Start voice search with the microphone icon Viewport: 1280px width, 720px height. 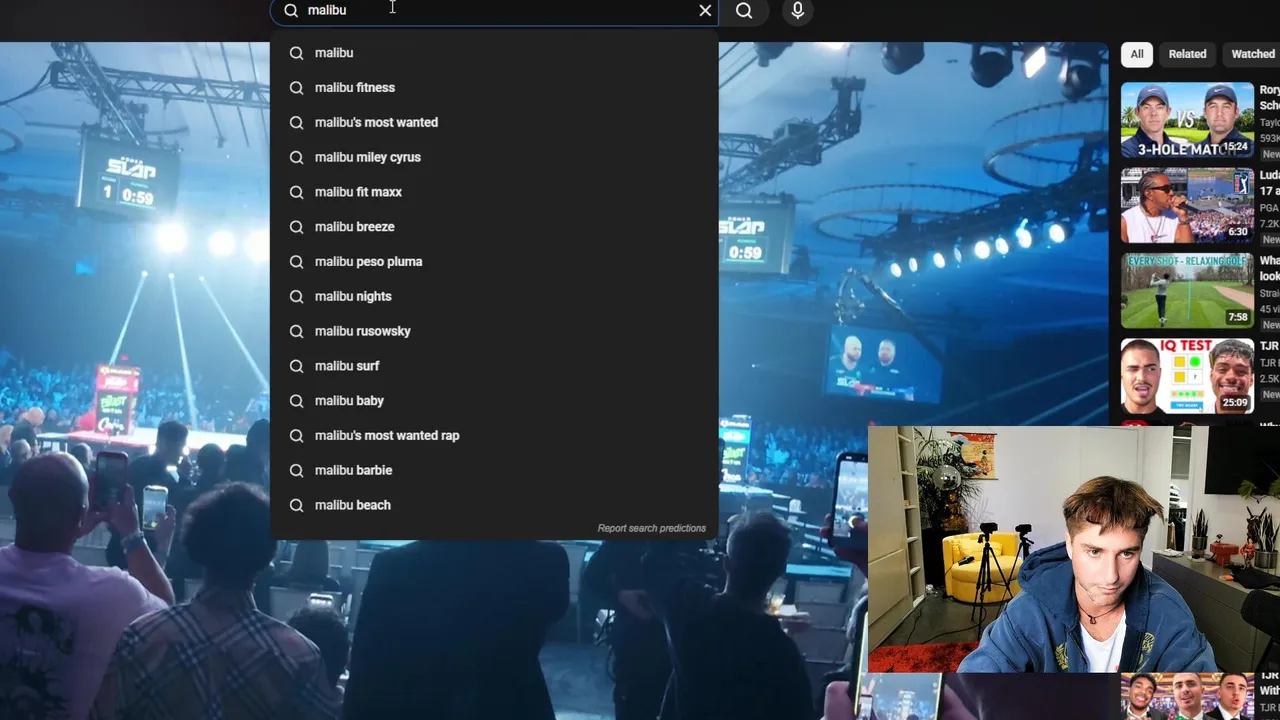797,10
